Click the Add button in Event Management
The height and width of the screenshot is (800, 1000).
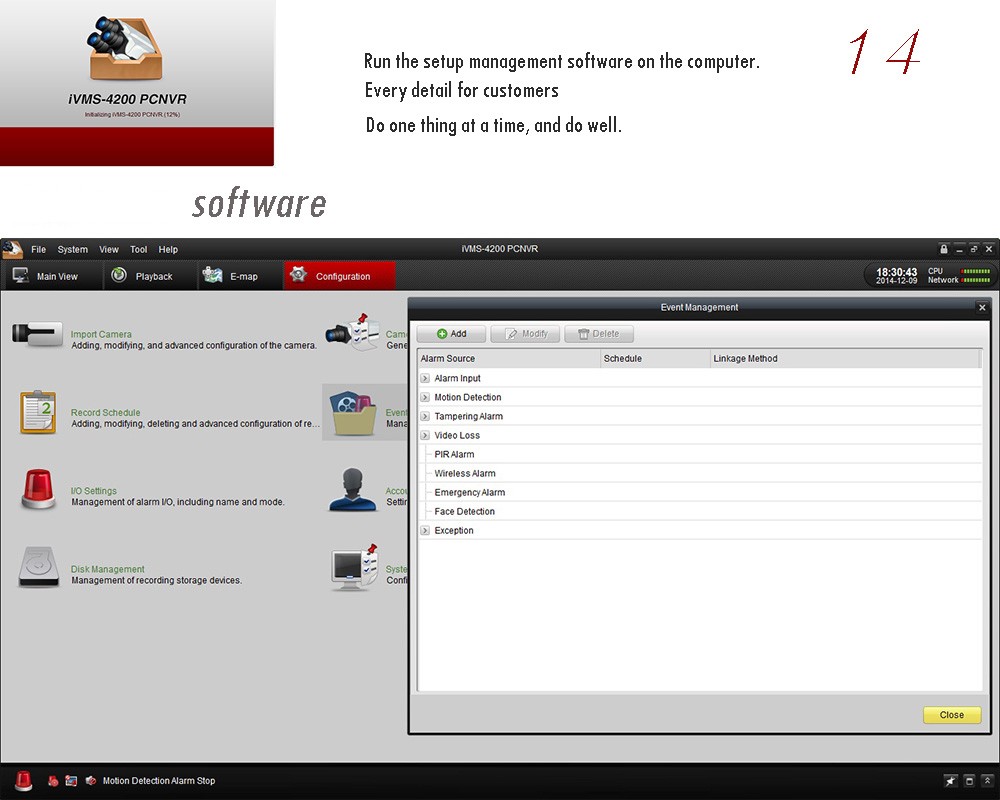point(451,334)
